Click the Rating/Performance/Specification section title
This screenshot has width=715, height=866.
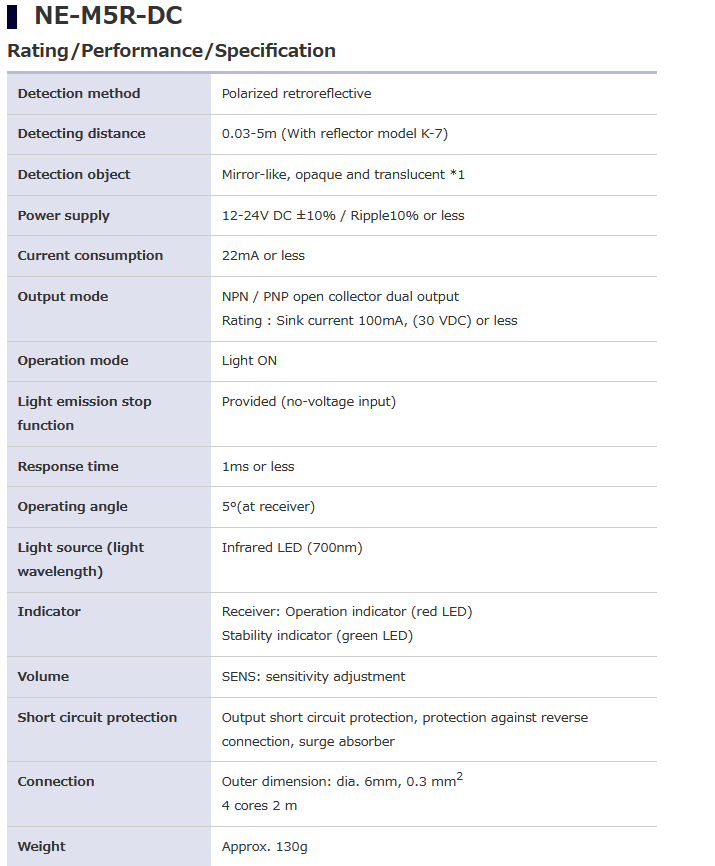coord(171,51)
